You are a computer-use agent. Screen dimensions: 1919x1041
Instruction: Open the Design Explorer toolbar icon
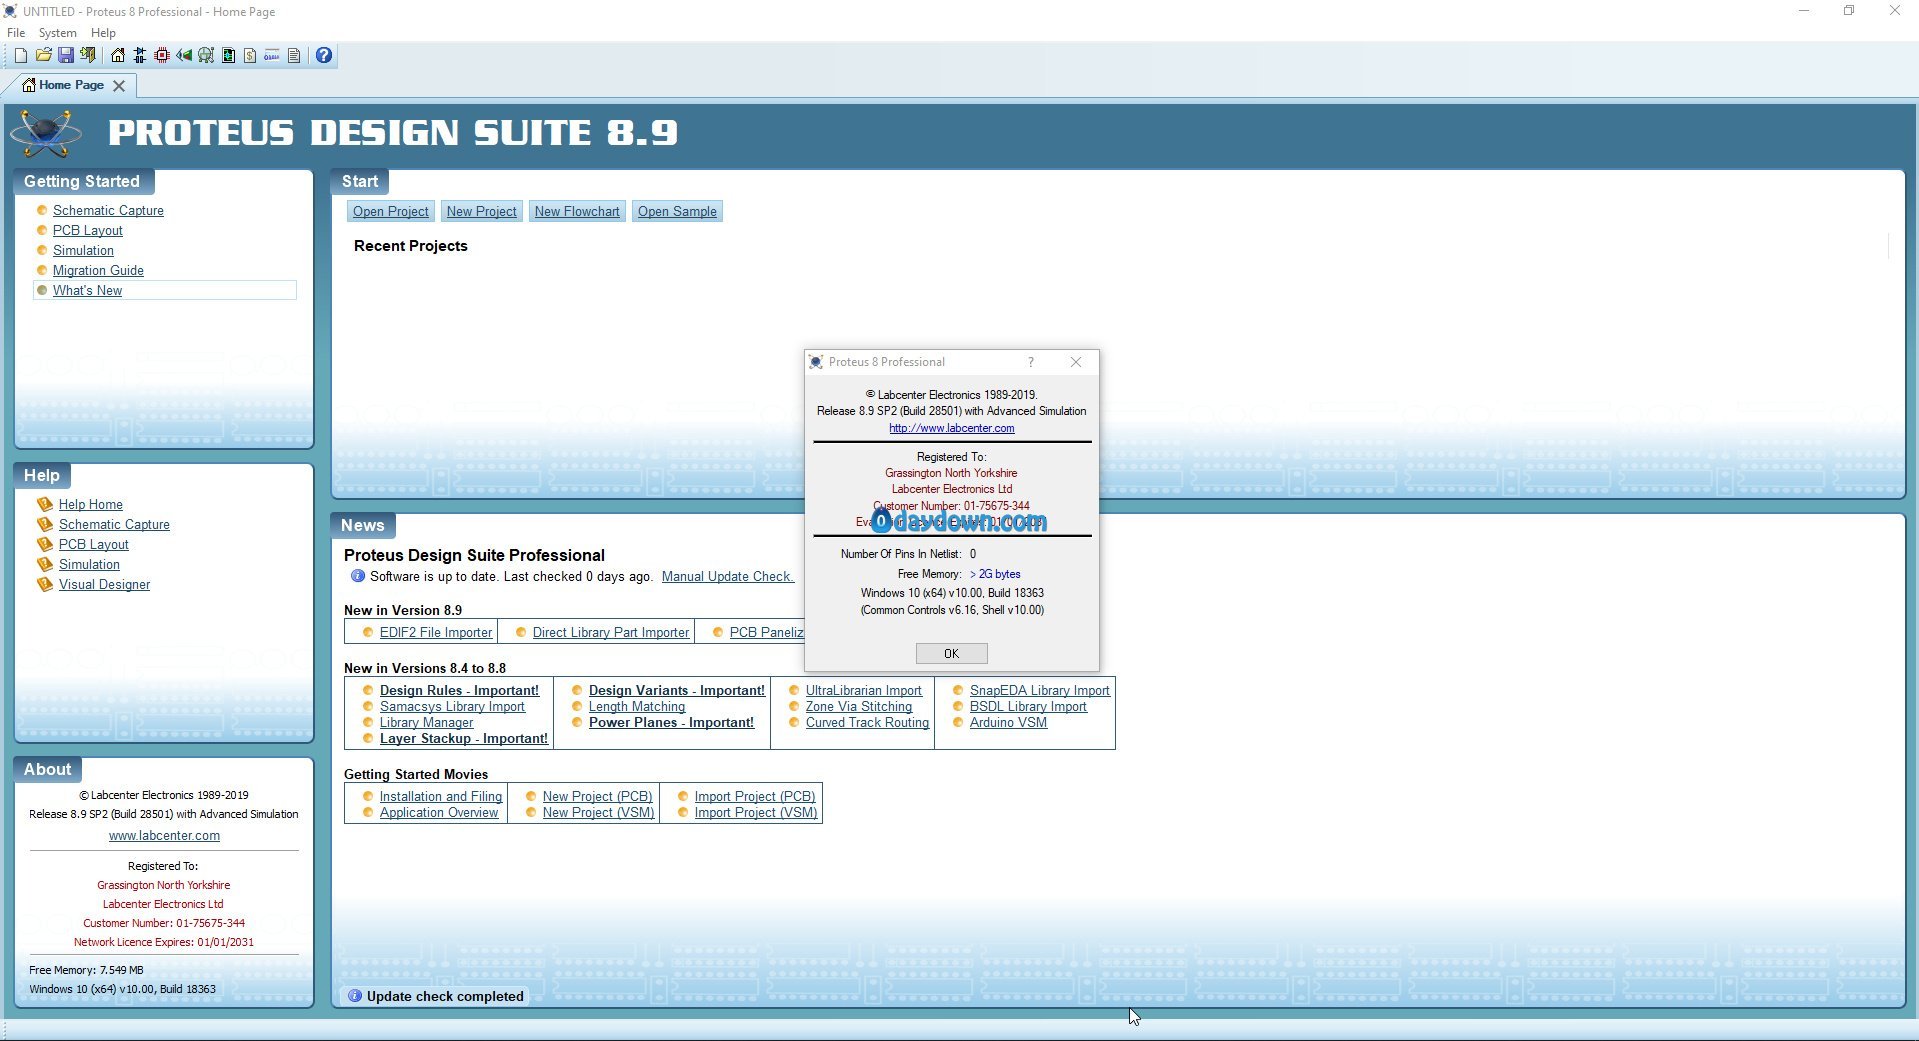click(228, 56)
